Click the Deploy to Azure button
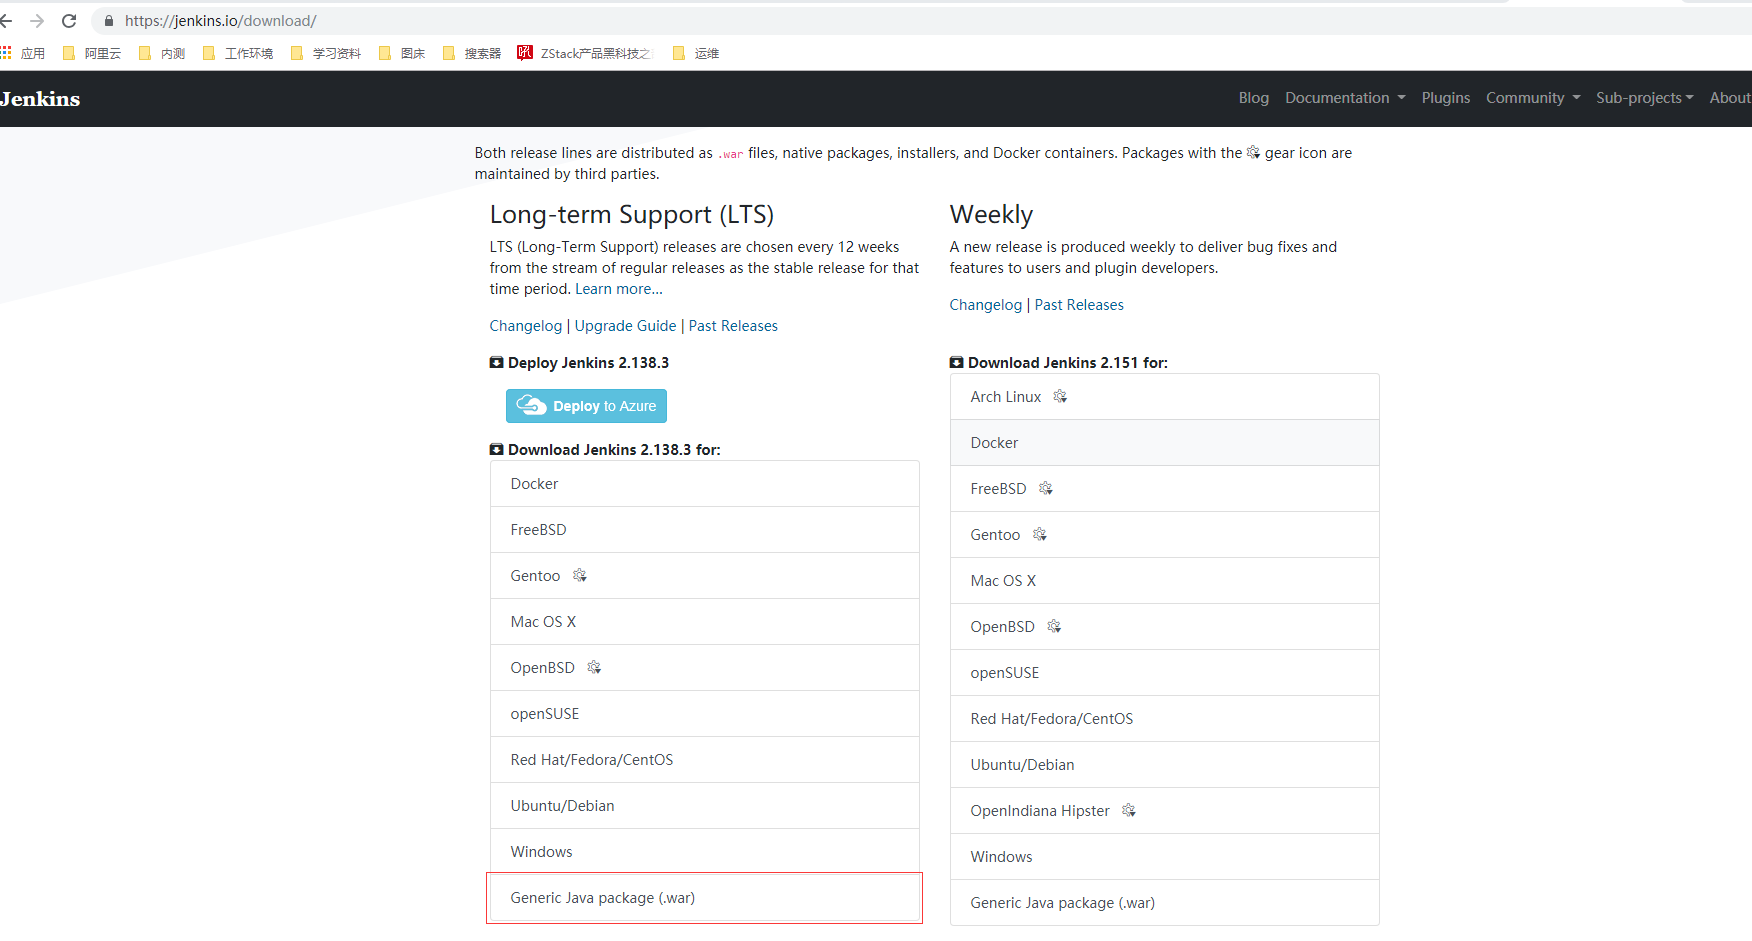The height and width of the screenshot is (941, 1752). (x=586, y=406)
